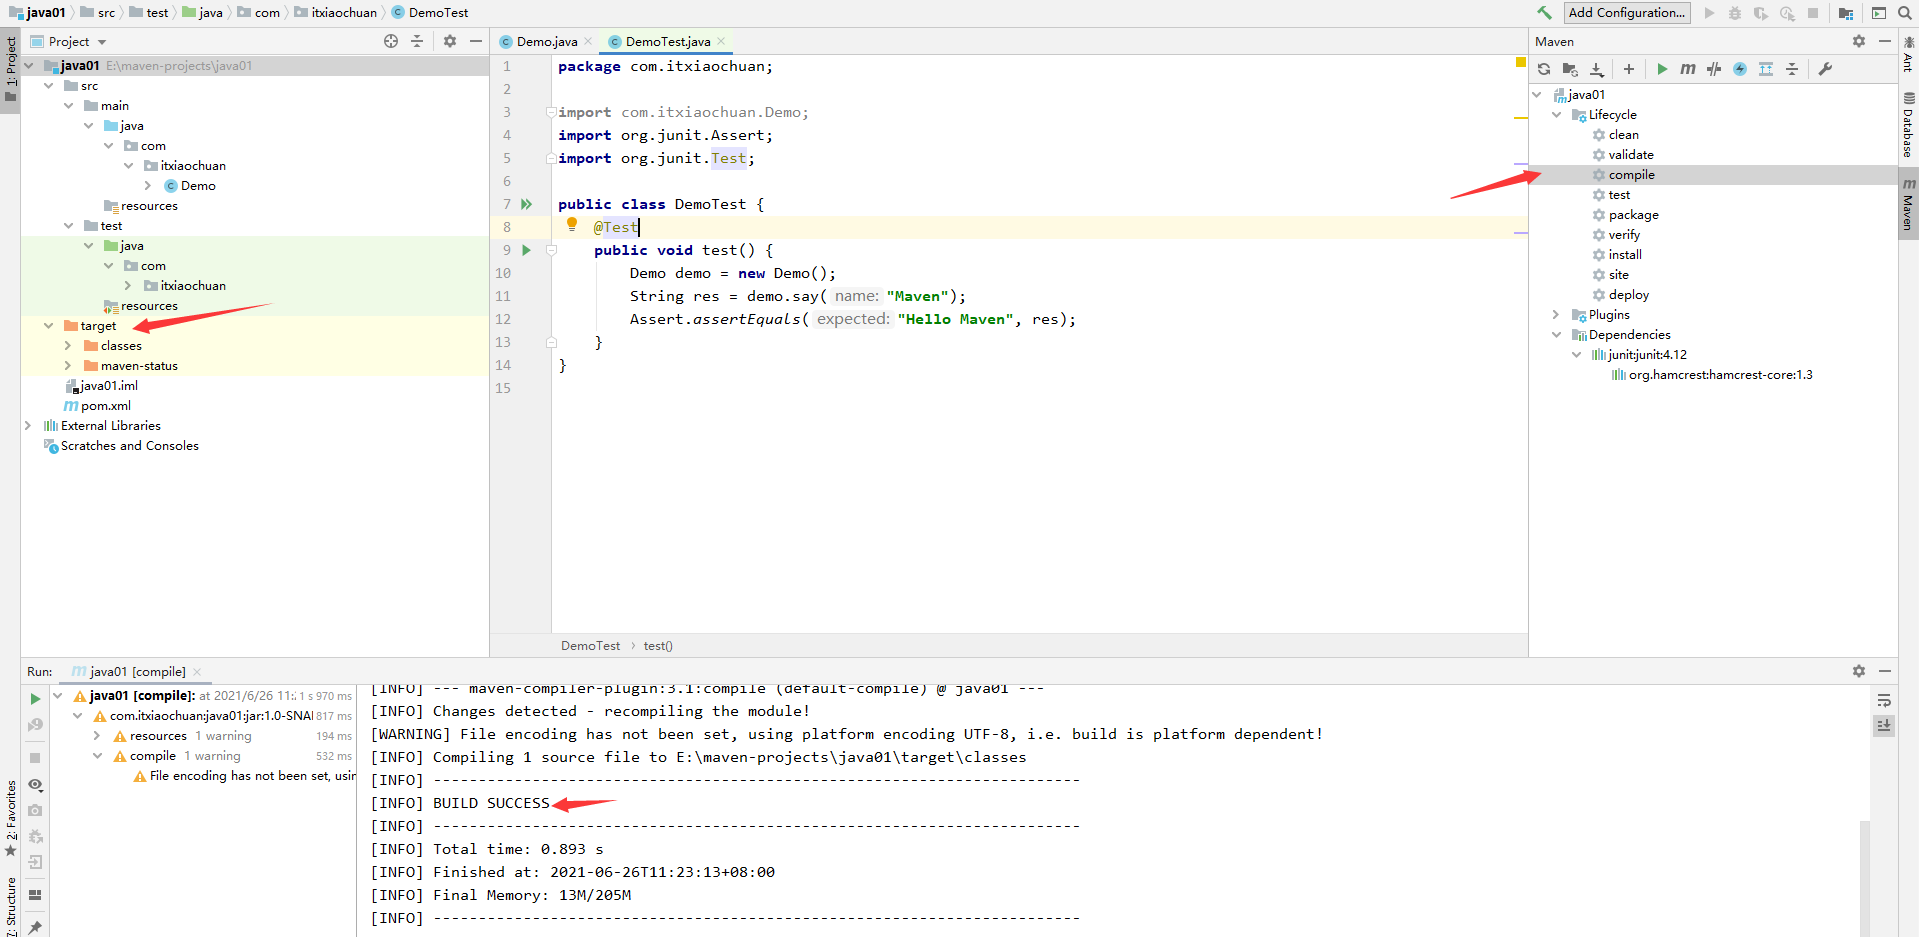Collapse the target folder
This screenshot has height=937, width=1919.
(x=49, y=326)
